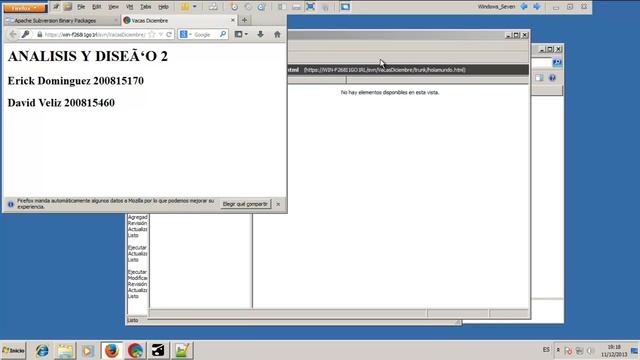Open the media player taskbar icon
Image resolution: width=640 pixels, height=360 pixels.
click(88, 351)
